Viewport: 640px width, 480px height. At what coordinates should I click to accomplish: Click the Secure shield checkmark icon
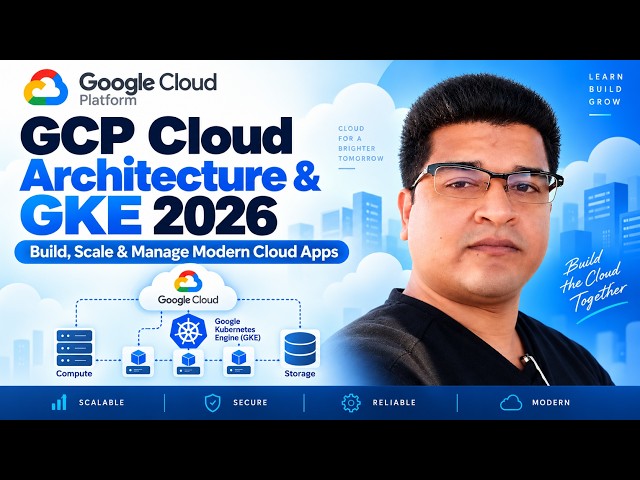(212, 403)
